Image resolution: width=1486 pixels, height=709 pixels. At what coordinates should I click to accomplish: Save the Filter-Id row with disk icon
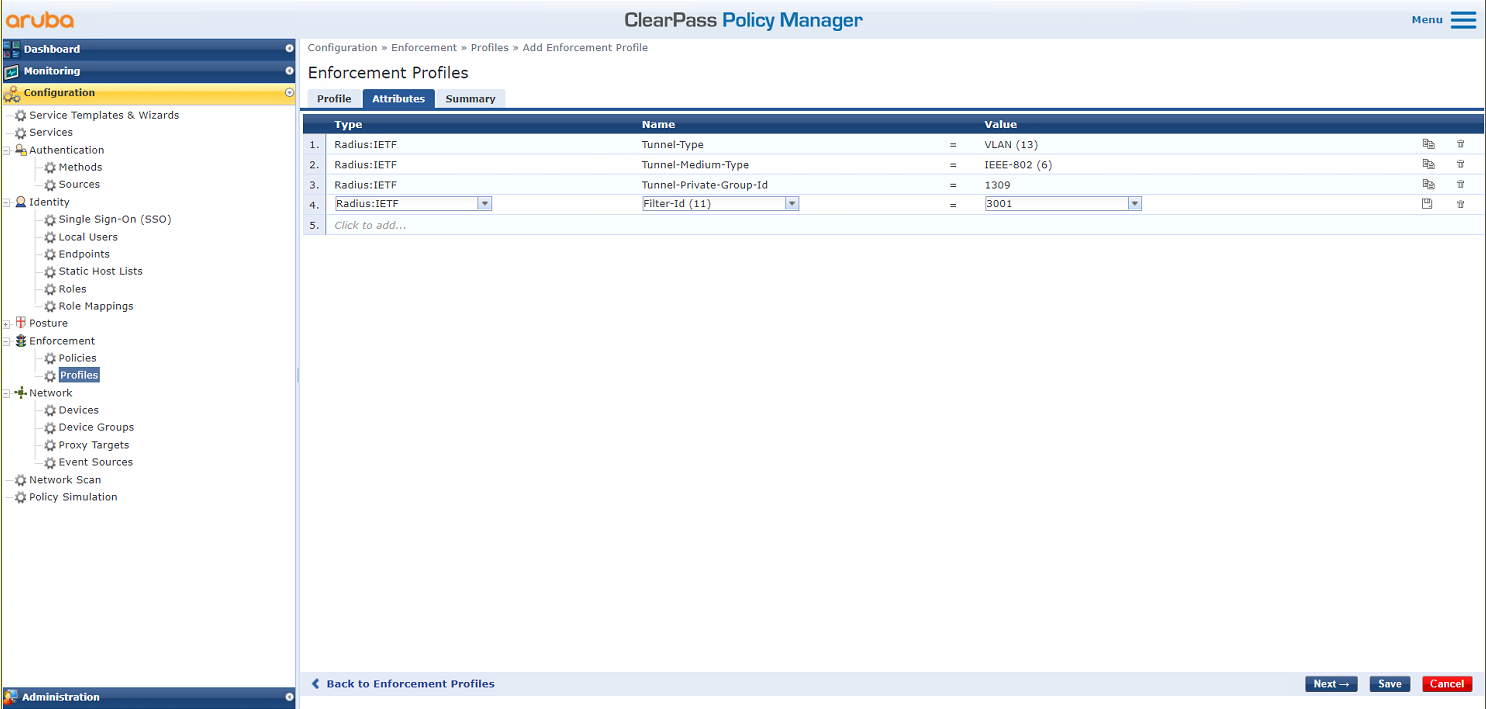click(x=1427, y=203)
